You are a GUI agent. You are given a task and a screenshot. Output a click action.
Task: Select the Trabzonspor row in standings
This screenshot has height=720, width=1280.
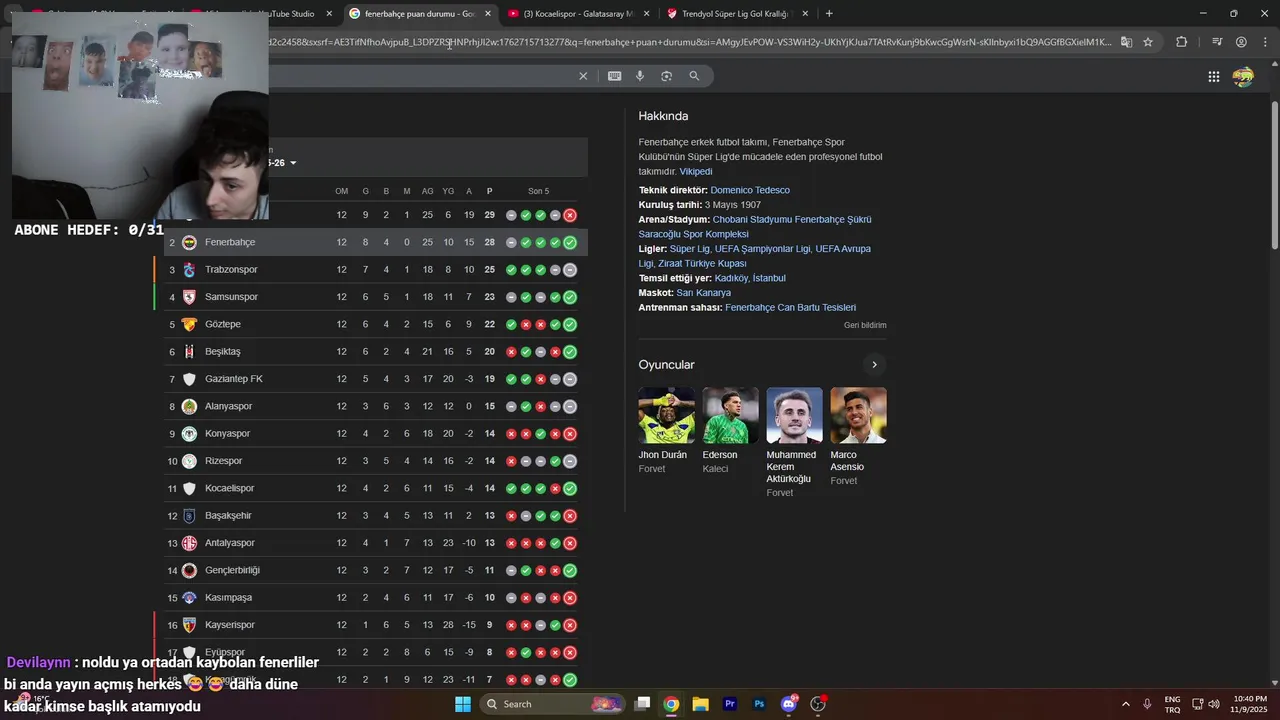click(x=376, y=270)
